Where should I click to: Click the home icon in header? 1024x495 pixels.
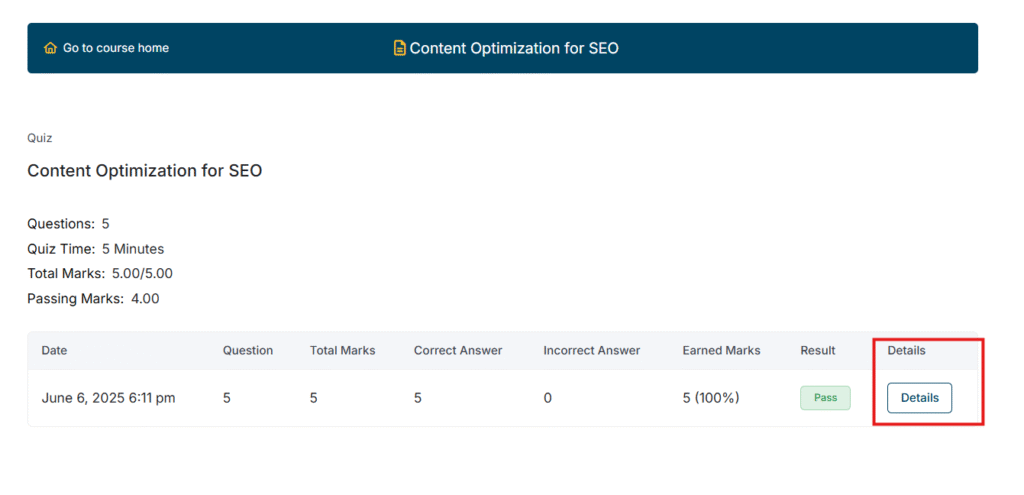click(x=50, y=48)
